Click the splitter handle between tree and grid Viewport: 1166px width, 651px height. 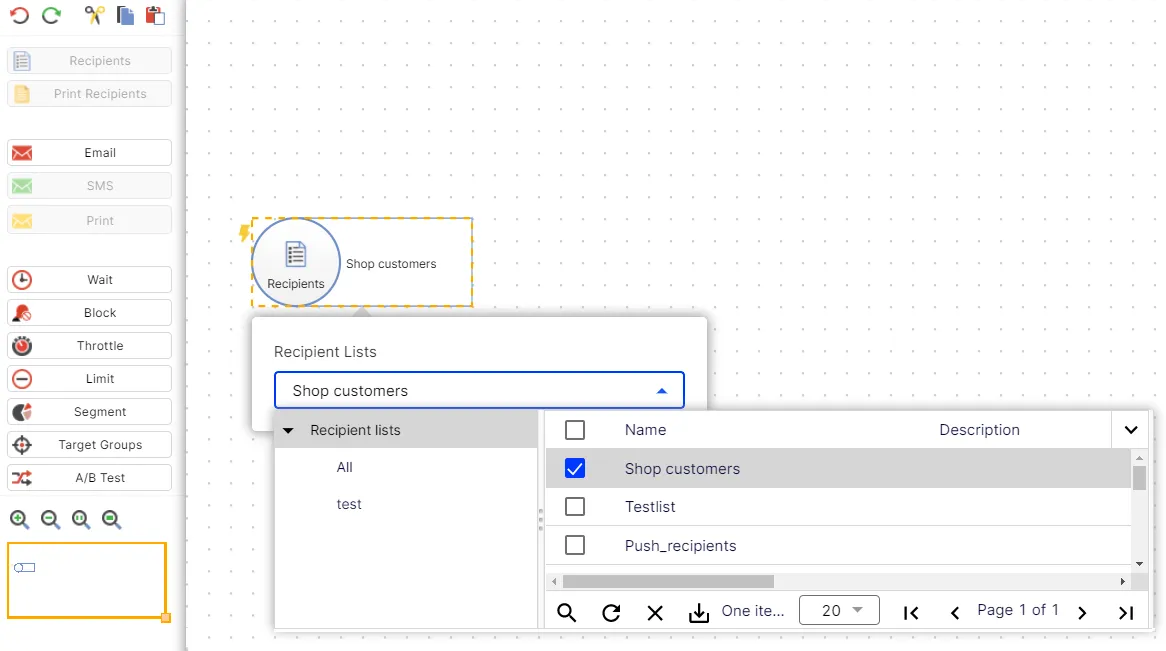click(541, 519)
